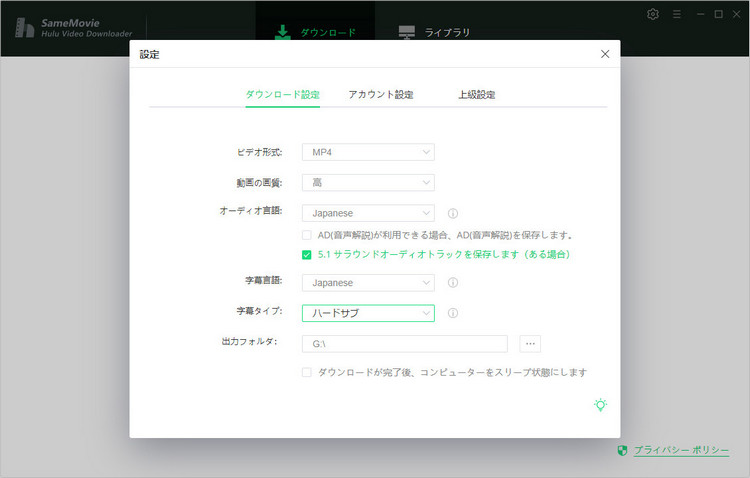
Task: Click the shield icon next to privacy policy
Action: [x=622, y=450]
